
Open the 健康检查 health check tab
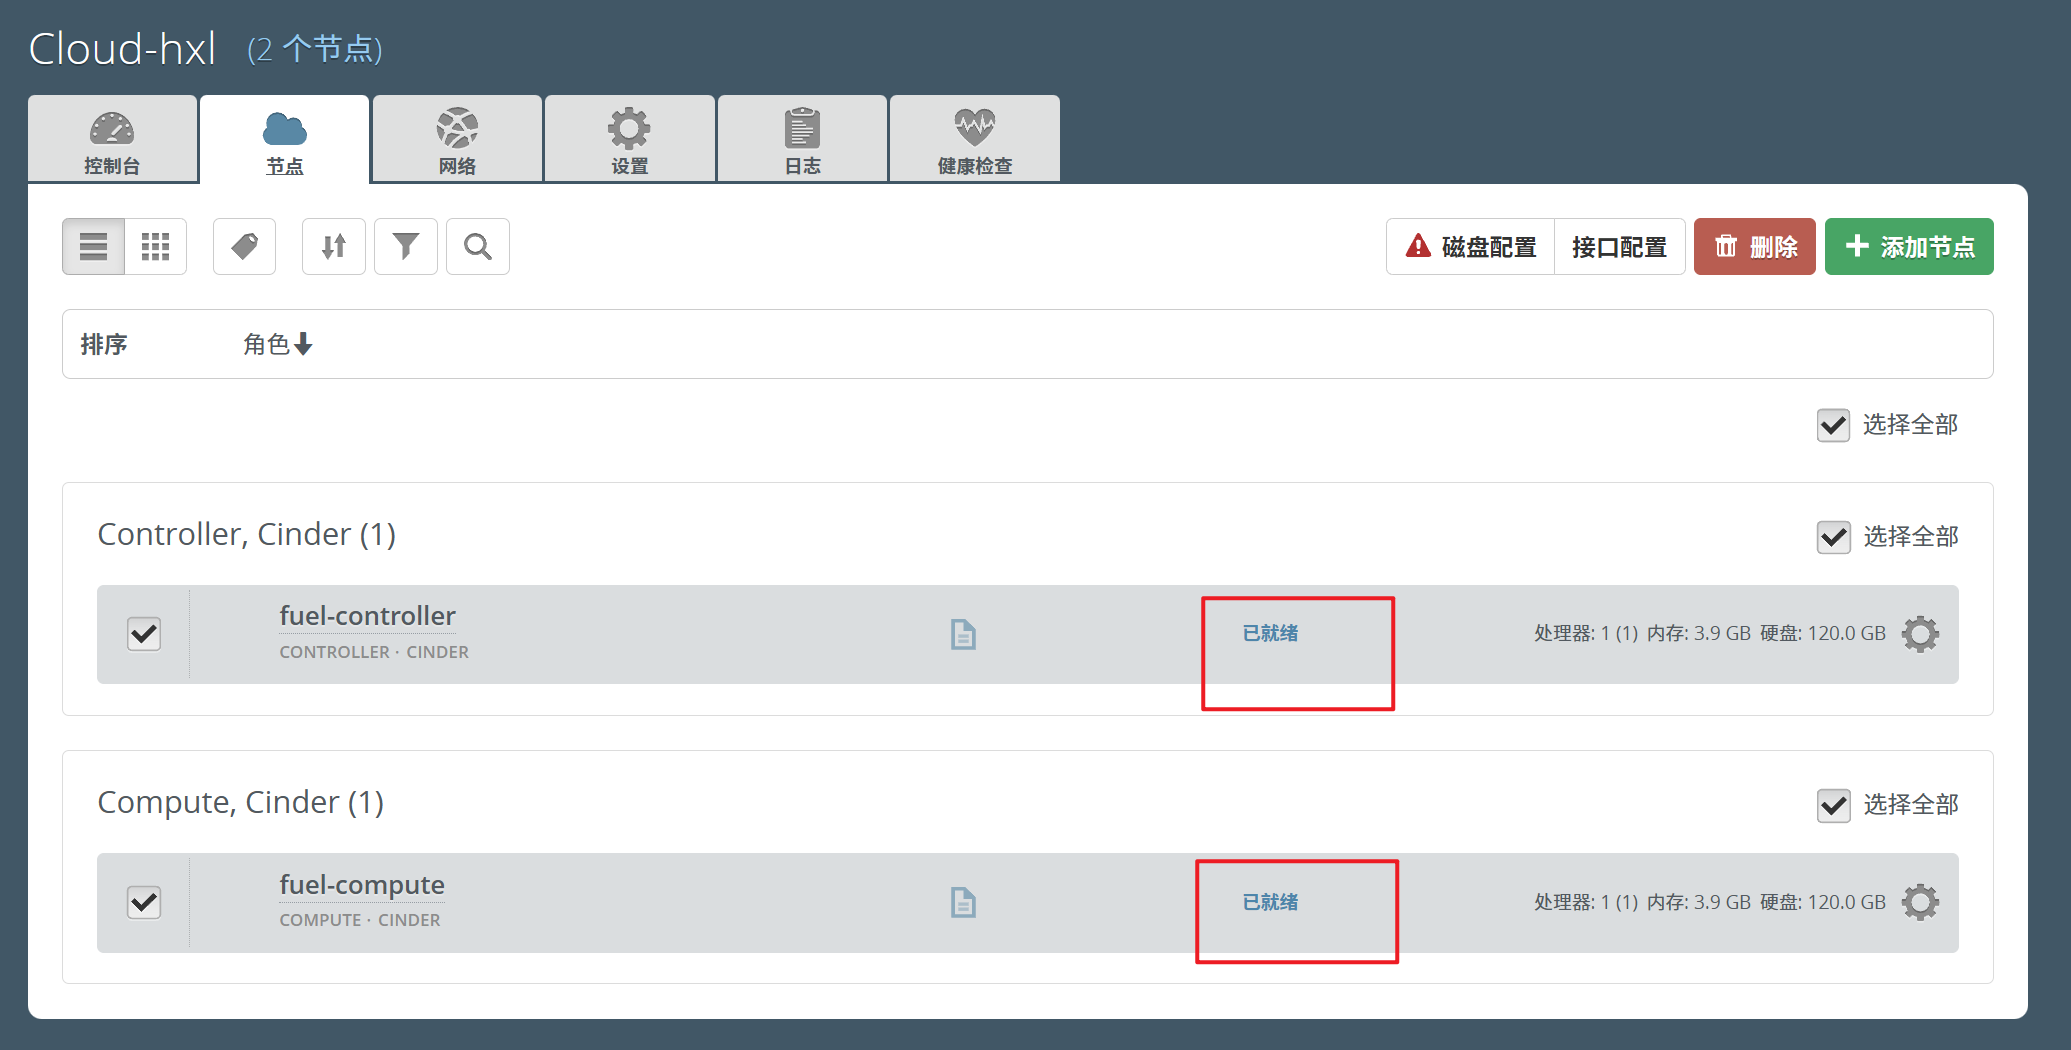pyautogui.click(x=975, y=139)
